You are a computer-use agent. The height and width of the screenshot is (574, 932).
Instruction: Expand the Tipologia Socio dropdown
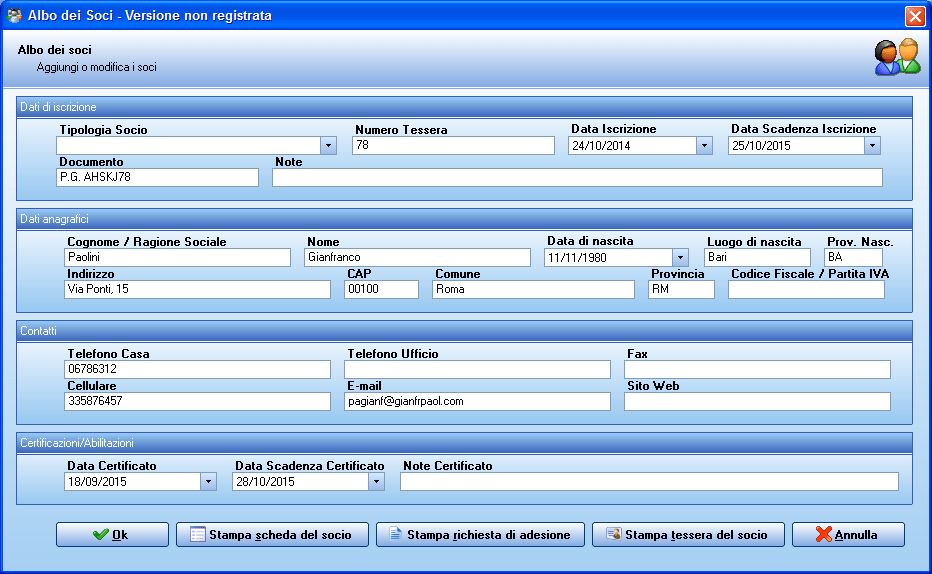point(329,146)
